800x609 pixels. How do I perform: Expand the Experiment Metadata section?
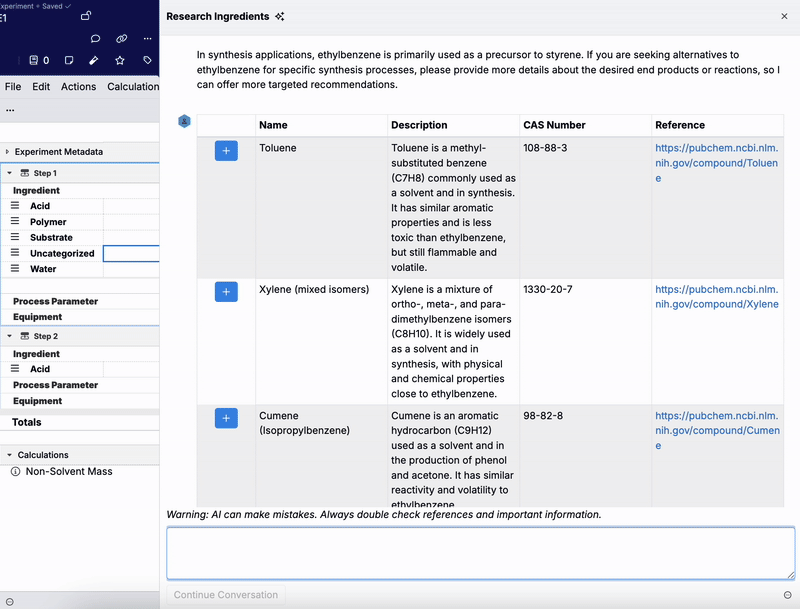click(8, 152)
